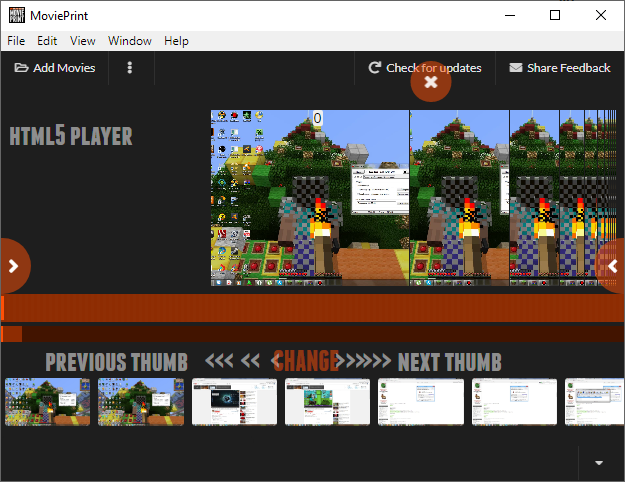Select the seventh, partly cut-off thumbnail
The image size is (625, 482).
(594, 402)
